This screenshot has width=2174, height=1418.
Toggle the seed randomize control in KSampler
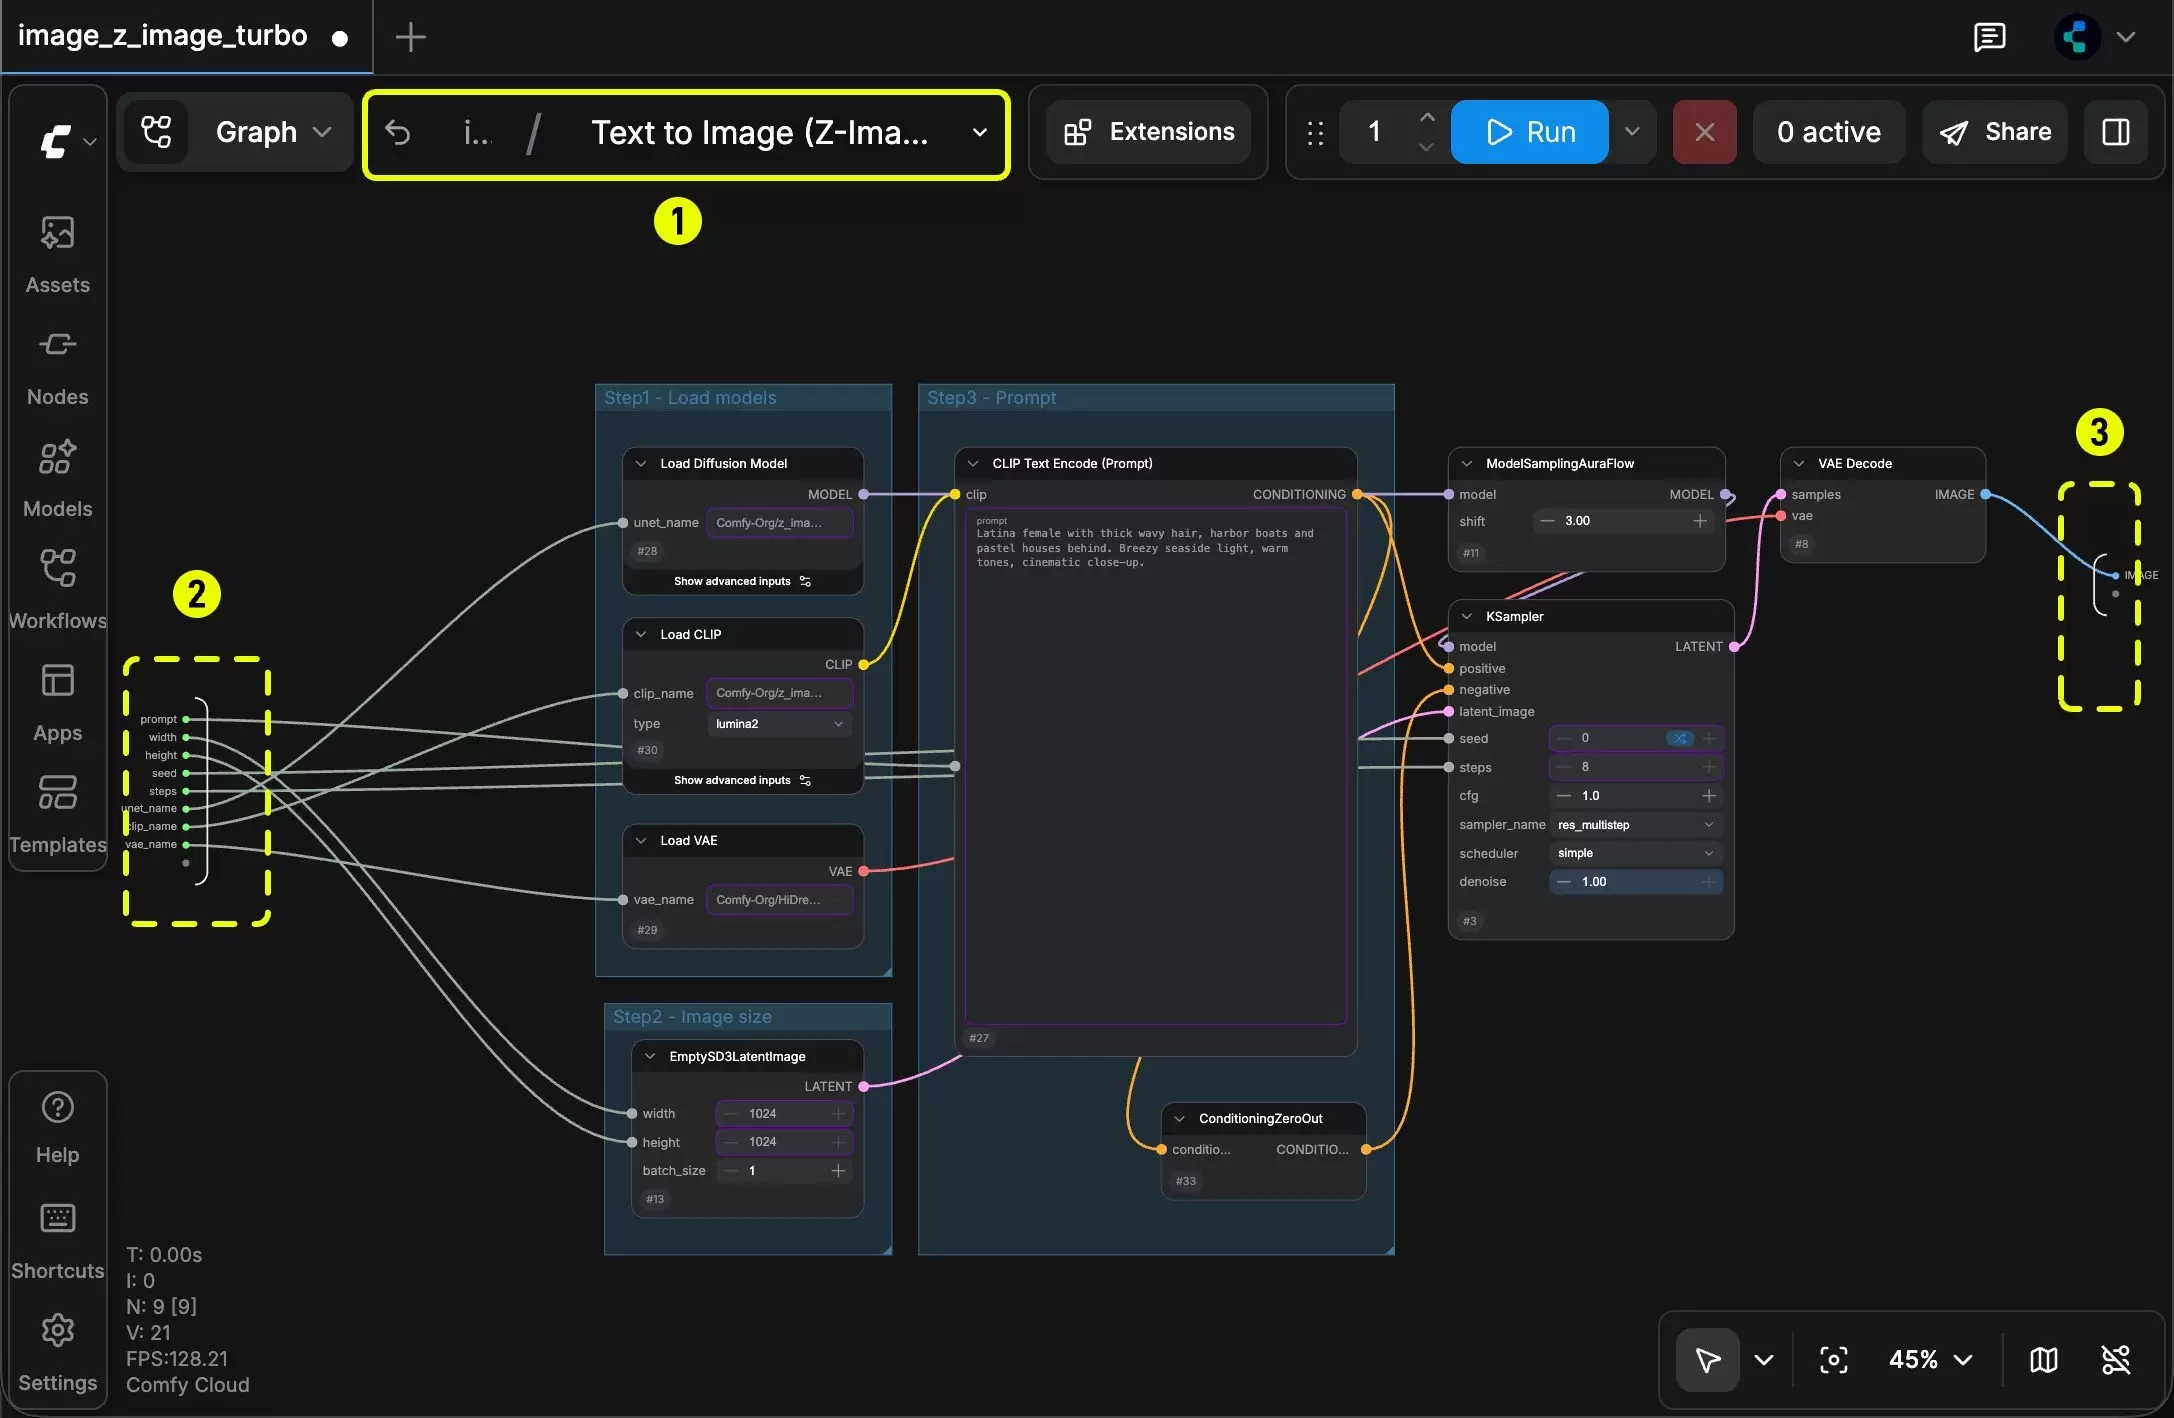pos(1681,738)
